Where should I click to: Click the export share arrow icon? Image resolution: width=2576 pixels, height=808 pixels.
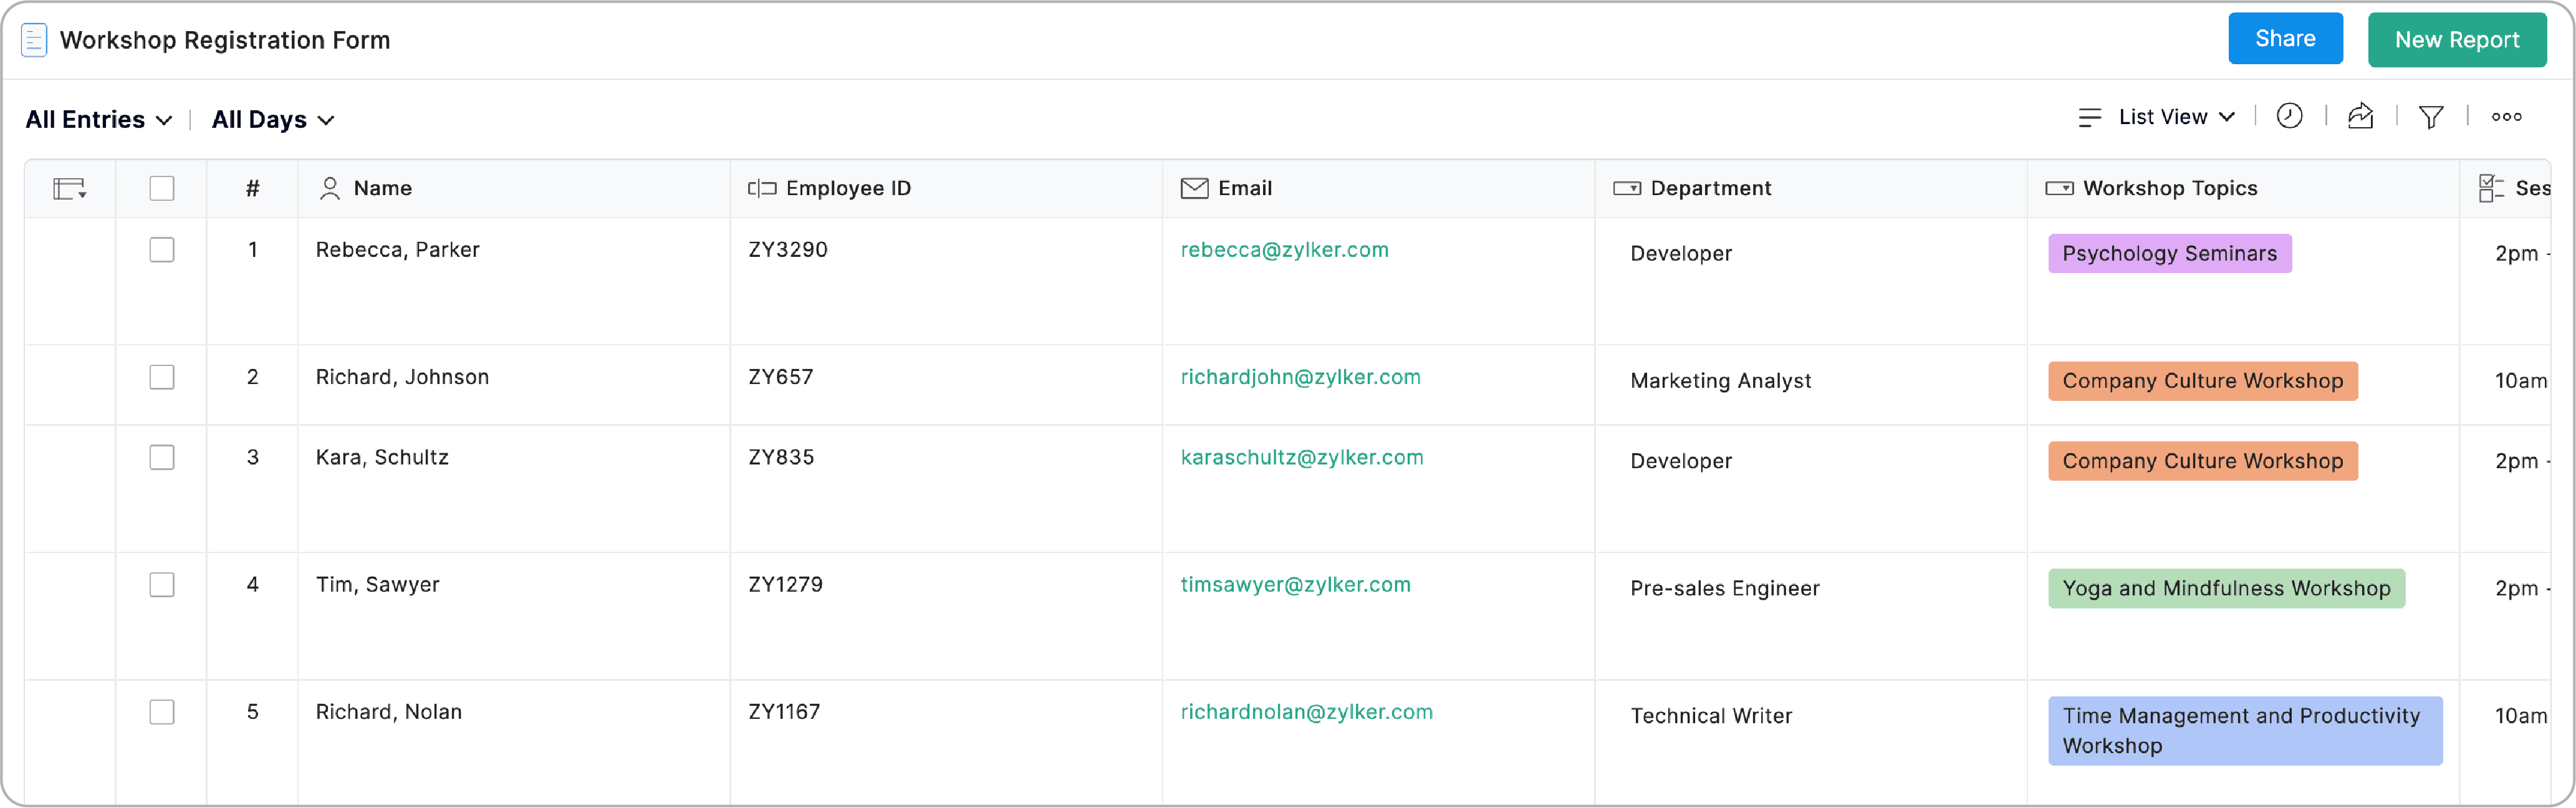2360,117
